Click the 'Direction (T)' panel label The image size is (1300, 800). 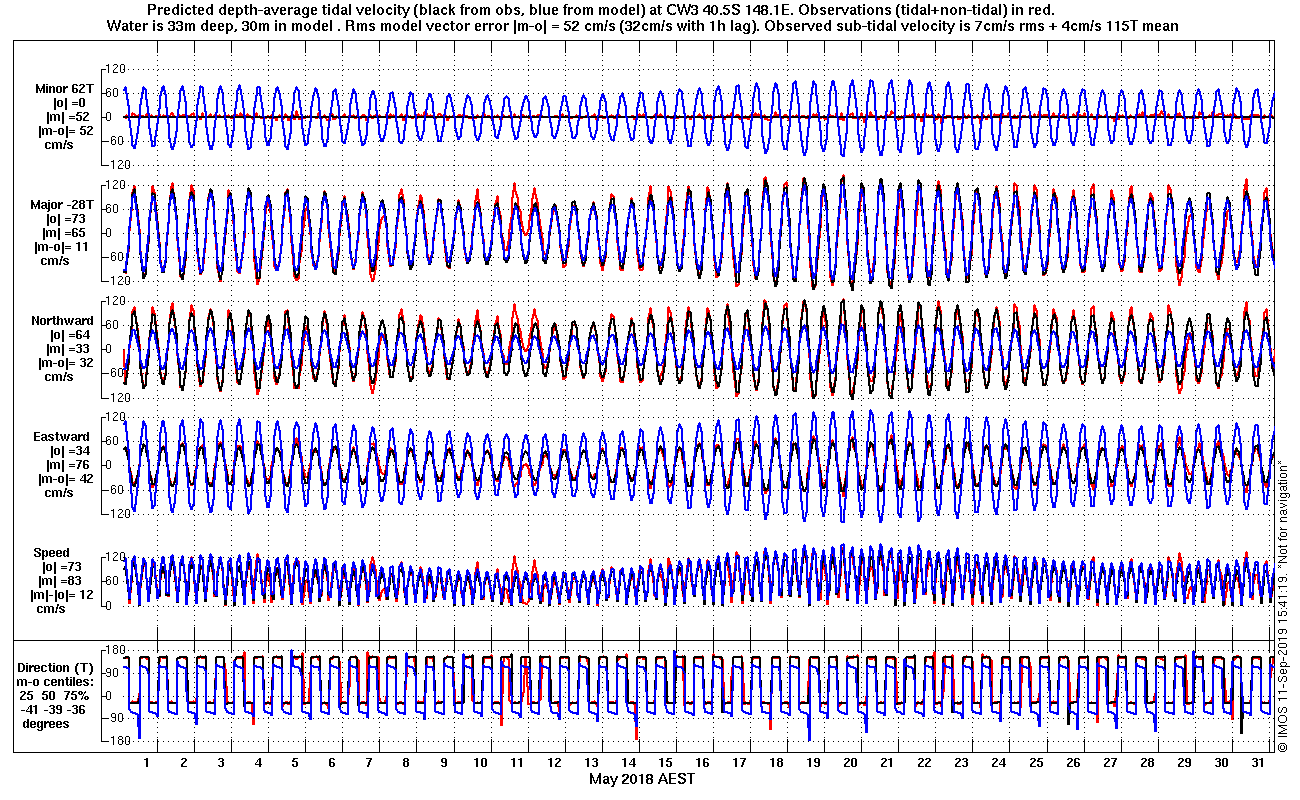click(x=58, y=667)
